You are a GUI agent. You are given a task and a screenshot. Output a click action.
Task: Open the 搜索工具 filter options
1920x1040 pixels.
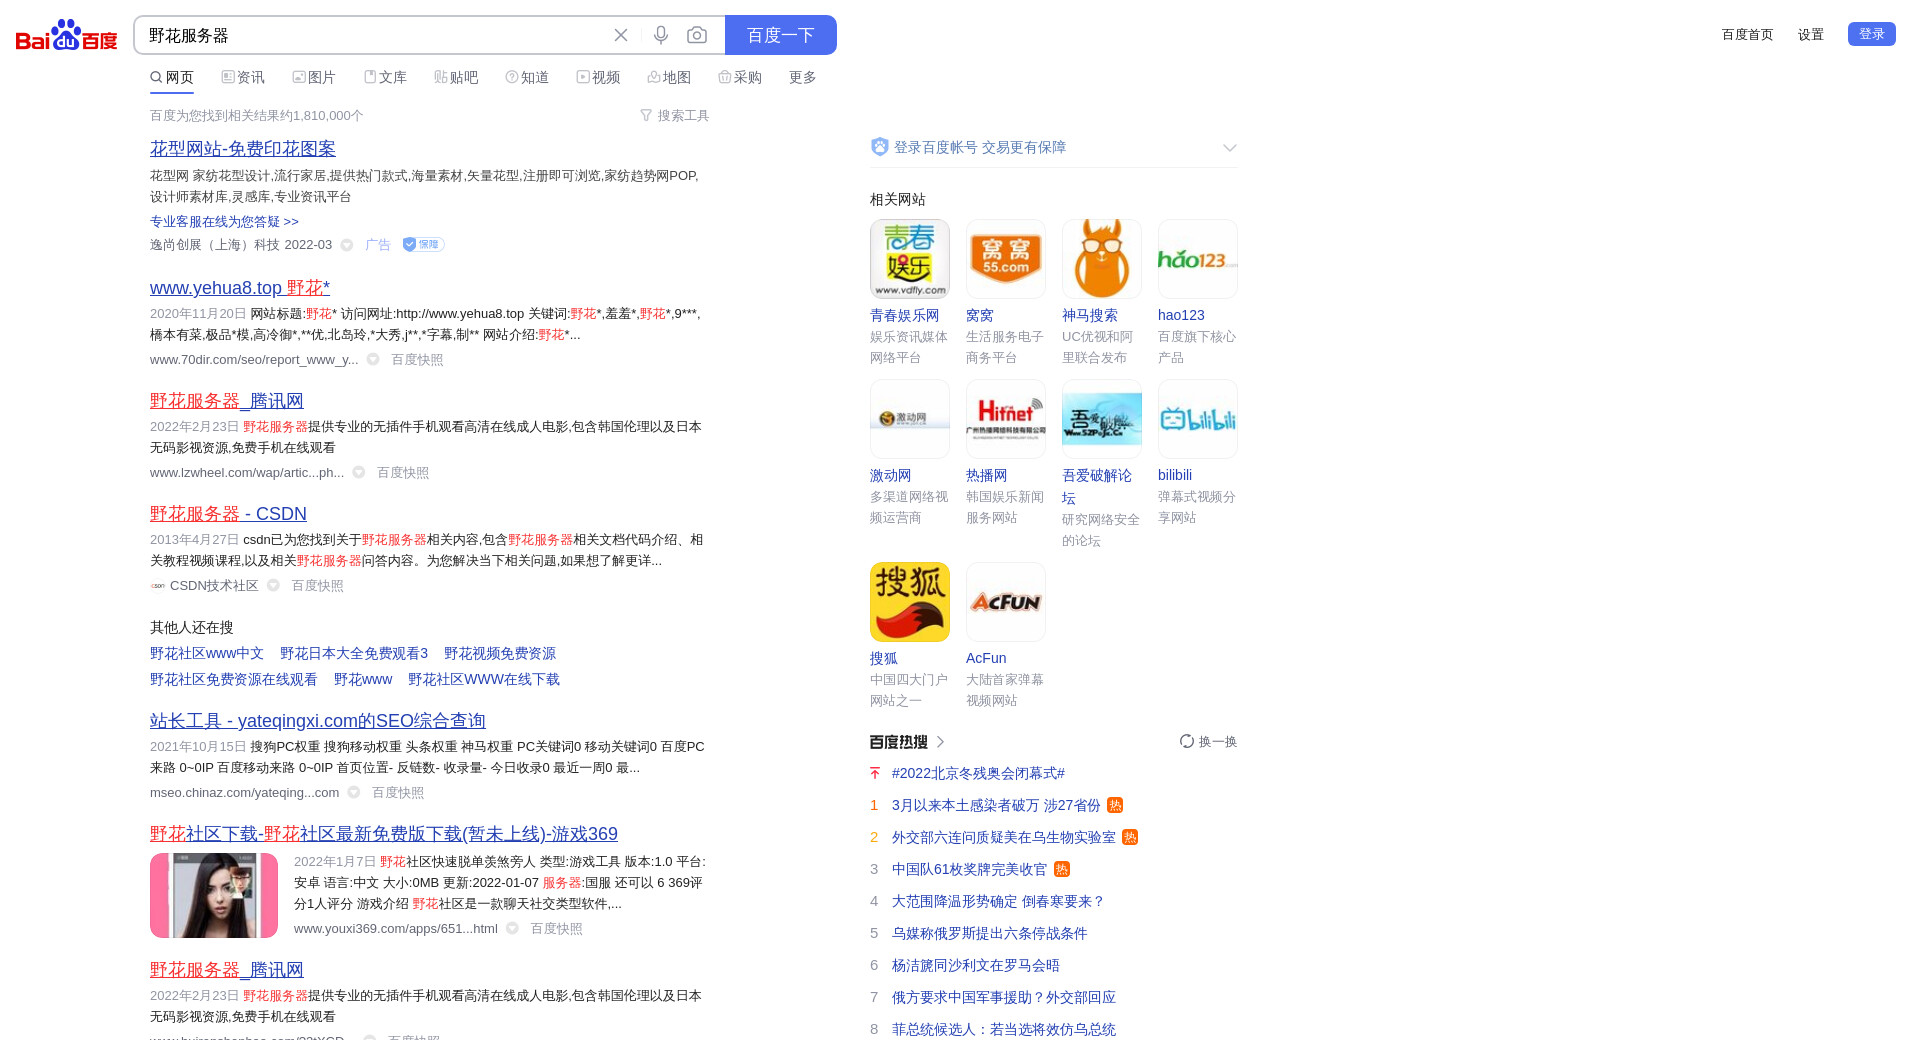tap(674, 116)
